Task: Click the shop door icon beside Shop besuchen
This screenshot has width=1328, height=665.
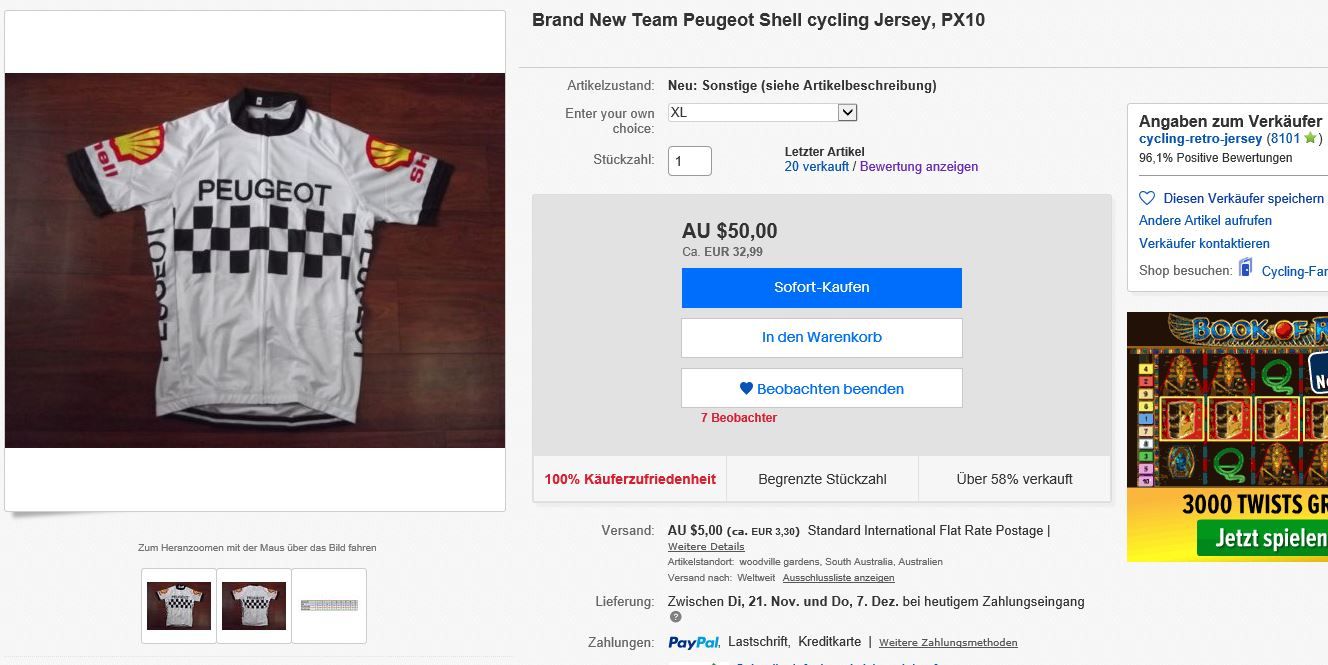Action: [x=1246, y=268]
